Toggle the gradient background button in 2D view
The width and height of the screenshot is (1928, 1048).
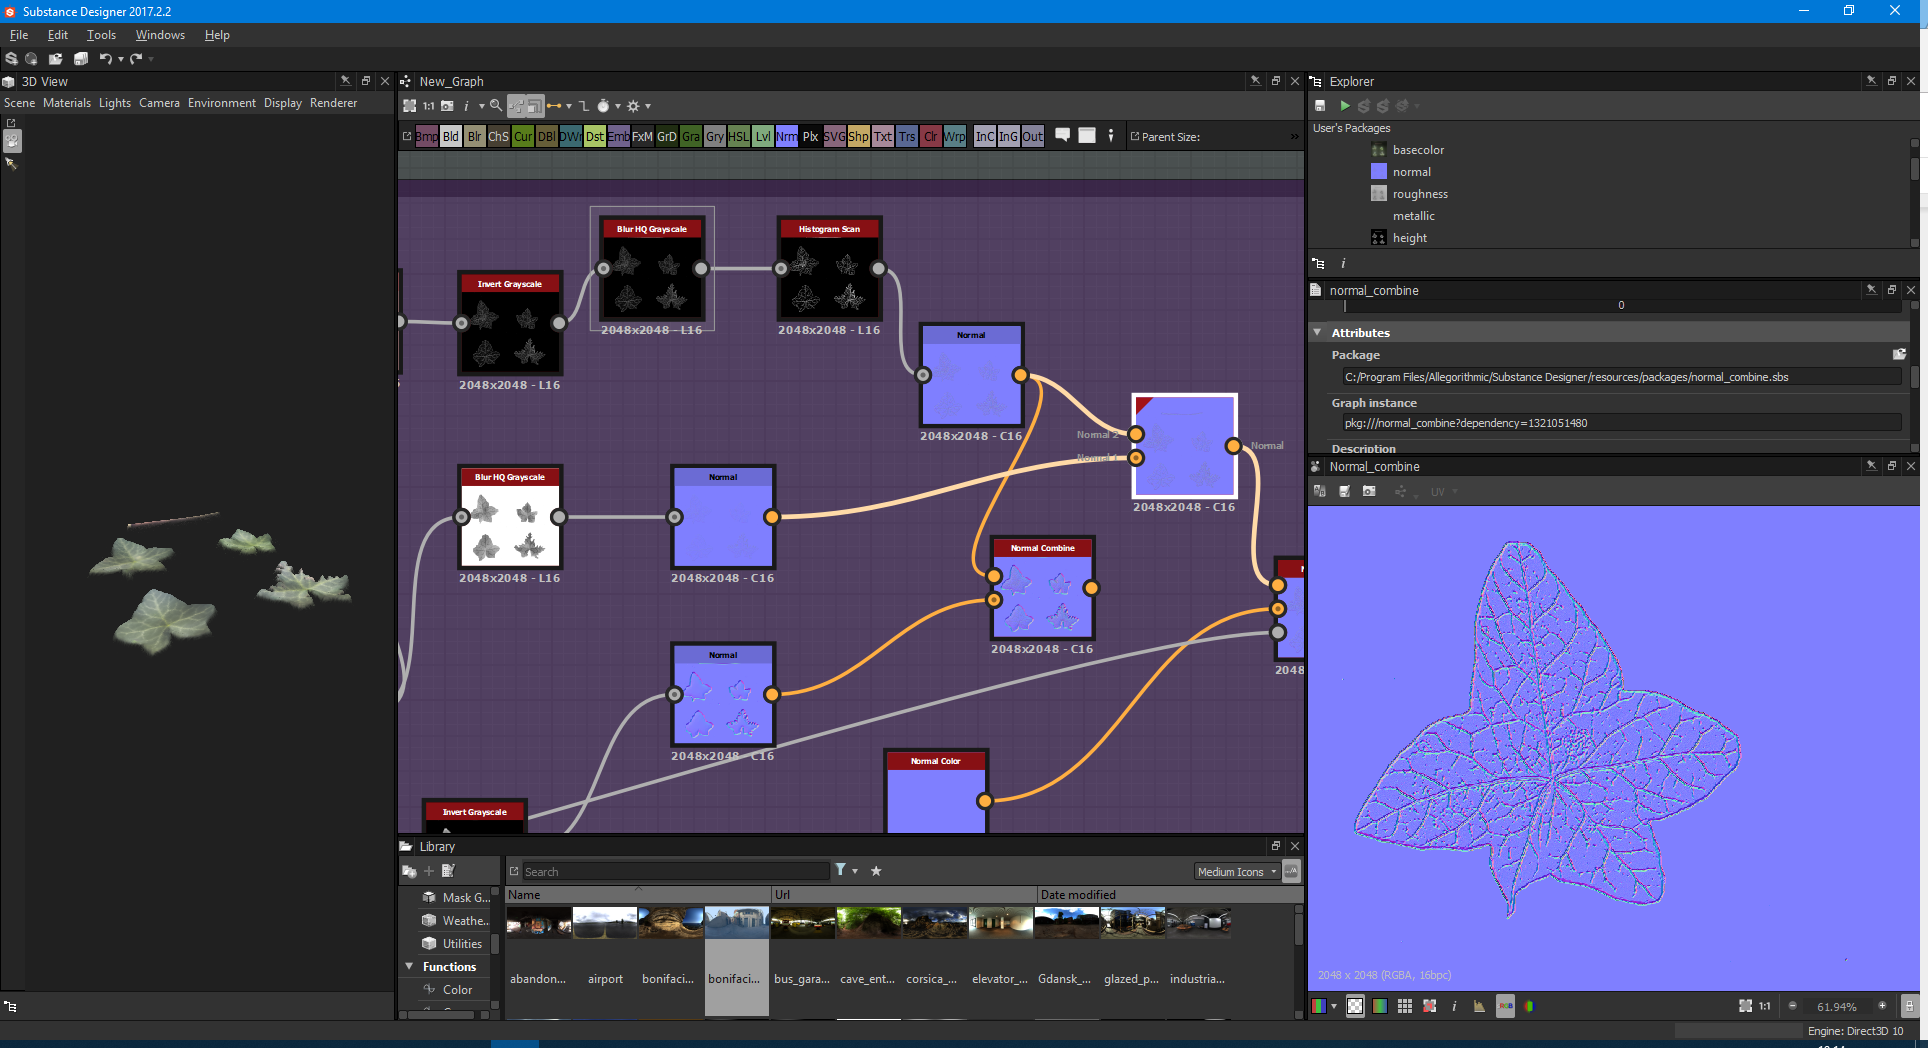click(x=1380, y=1006)
